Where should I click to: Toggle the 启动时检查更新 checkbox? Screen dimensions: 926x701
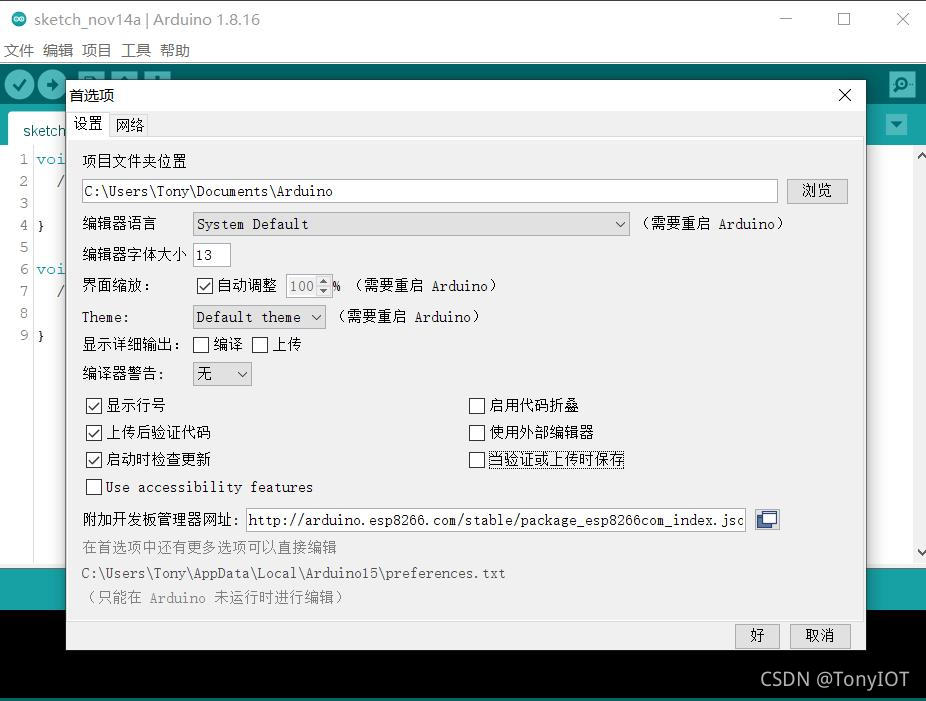(94, 460)
